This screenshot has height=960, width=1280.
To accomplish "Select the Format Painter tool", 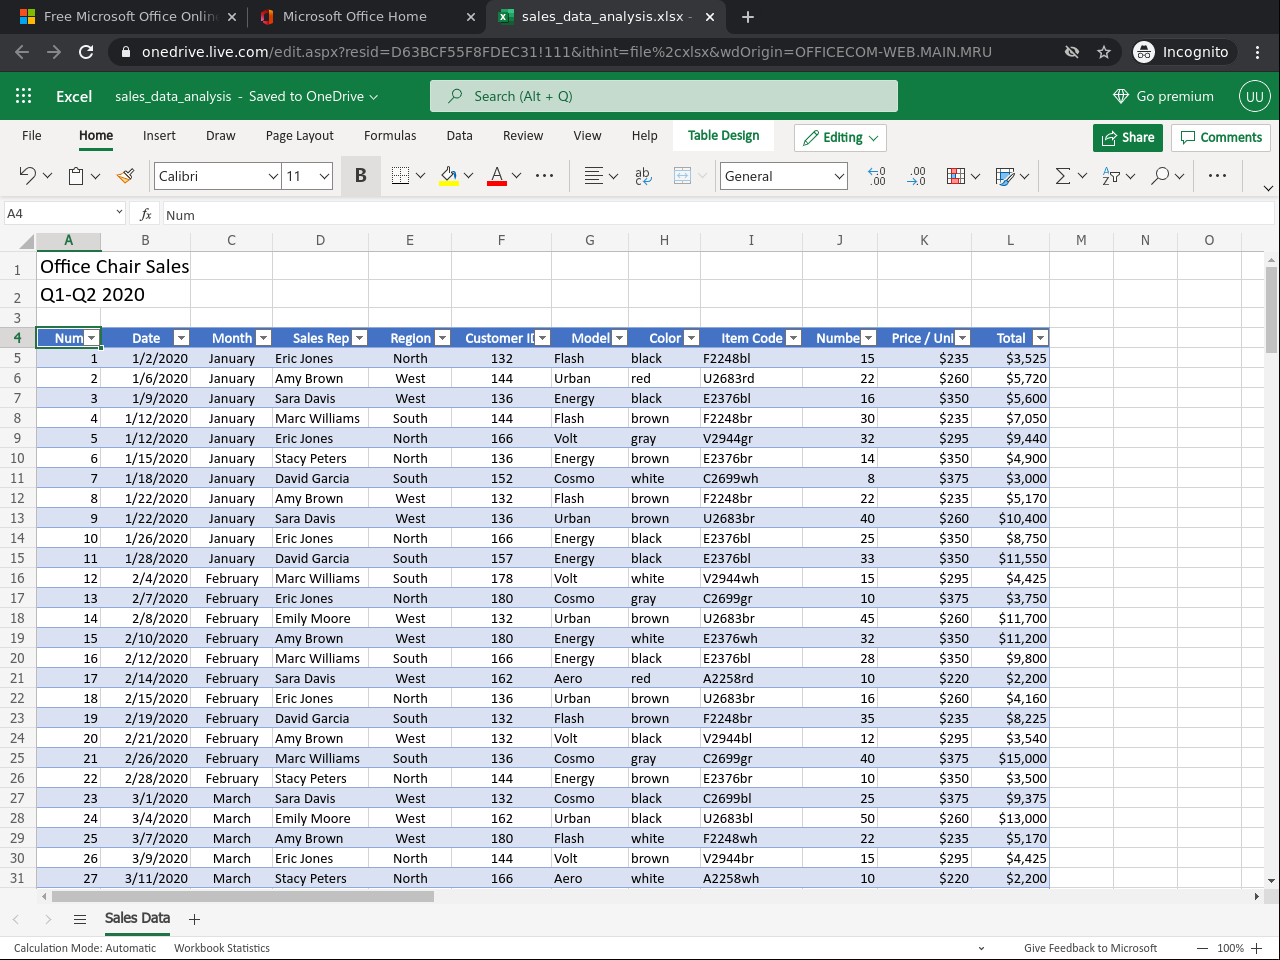I will coord(125,176).
